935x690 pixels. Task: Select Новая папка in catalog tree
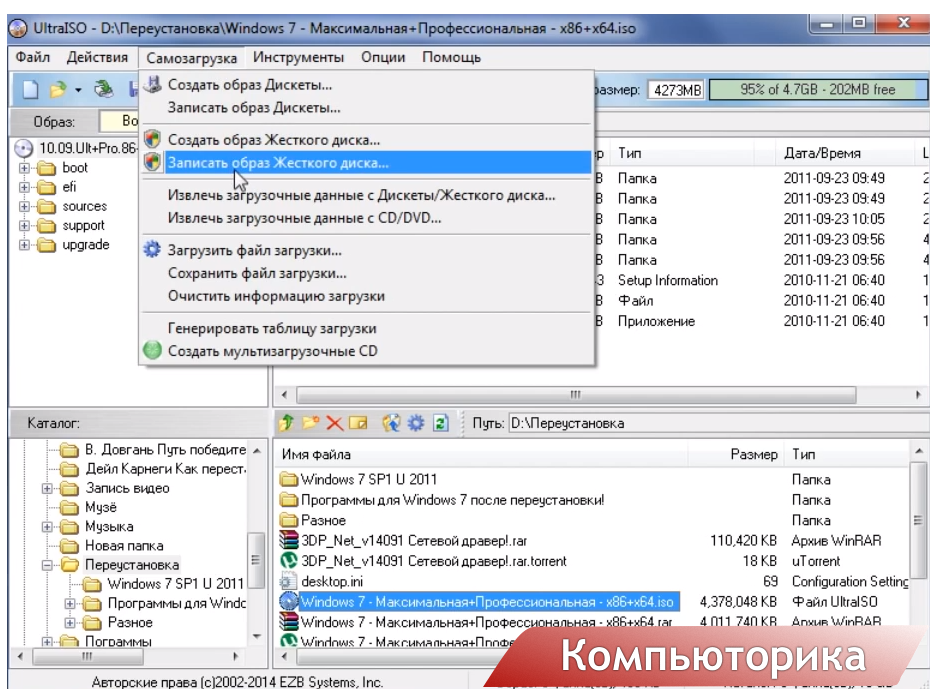pyautogui.click(x=124, y=545)
